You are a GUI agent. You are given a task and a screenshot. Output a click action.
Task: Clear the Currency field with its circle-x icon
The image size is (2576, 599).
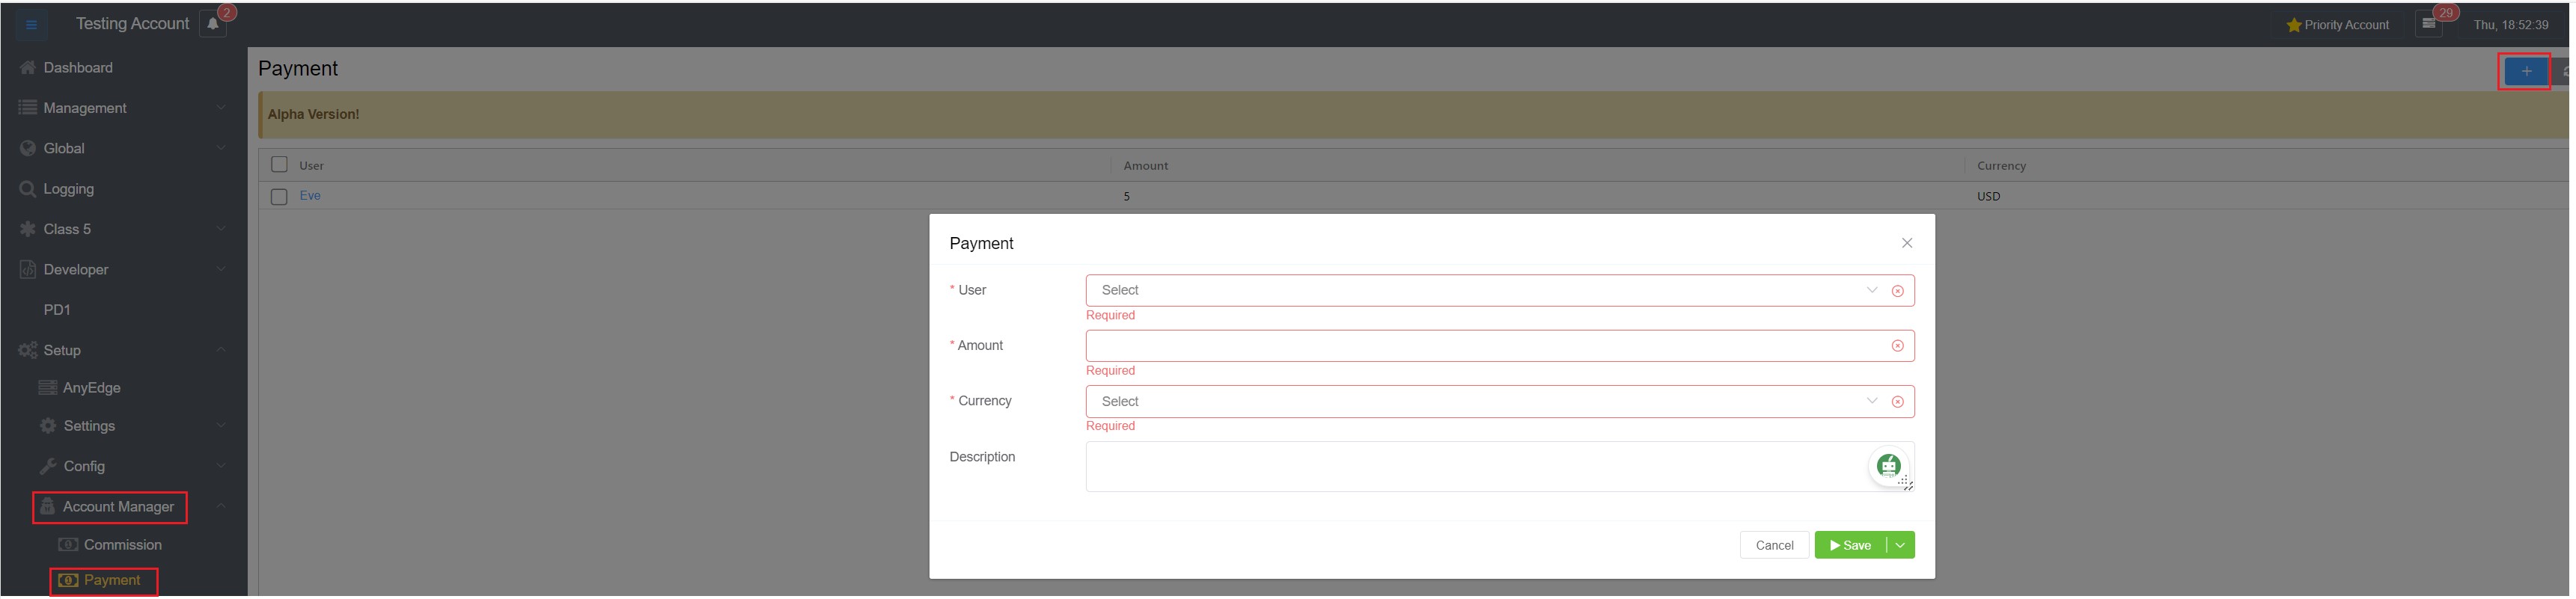pos(1897,402)
